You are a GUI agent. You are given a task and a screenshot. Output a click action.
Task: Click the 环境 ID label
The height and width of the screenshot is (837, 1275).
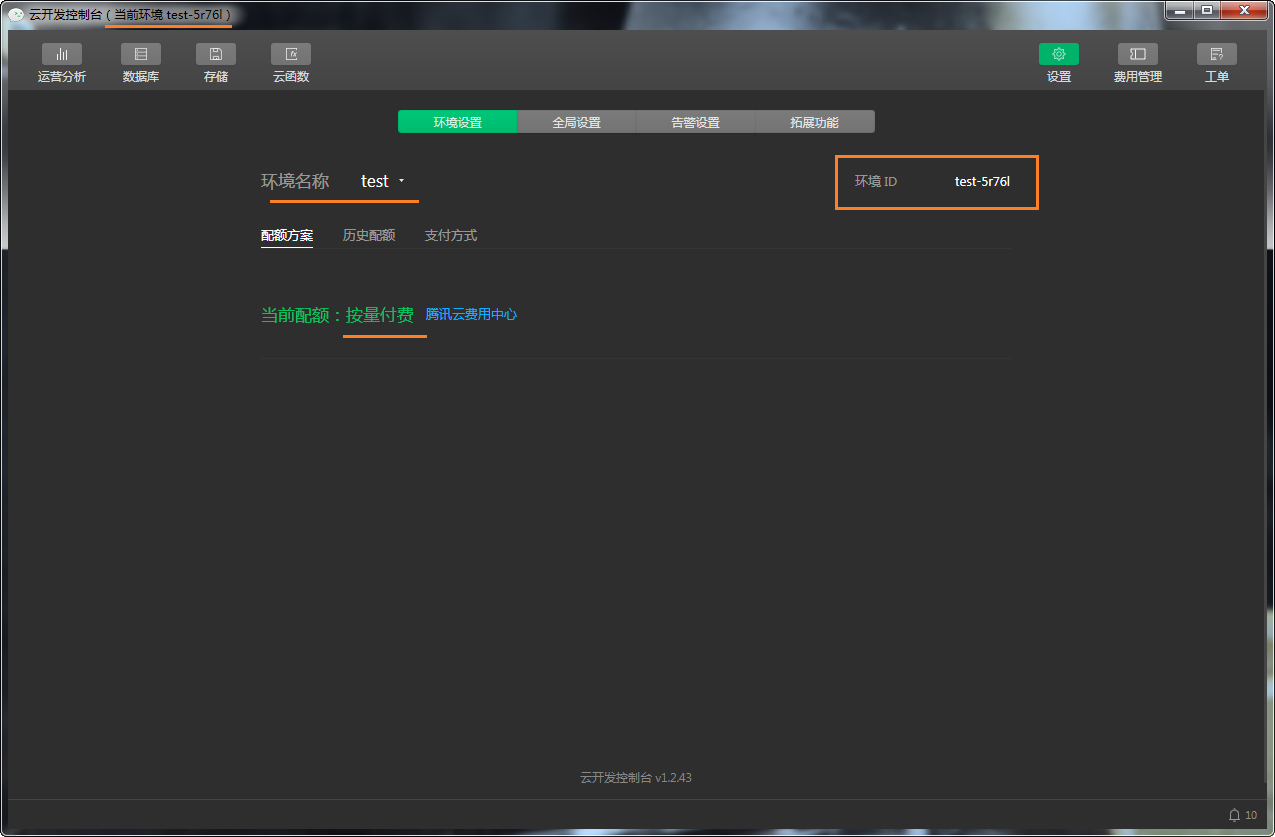click(876, 182)
